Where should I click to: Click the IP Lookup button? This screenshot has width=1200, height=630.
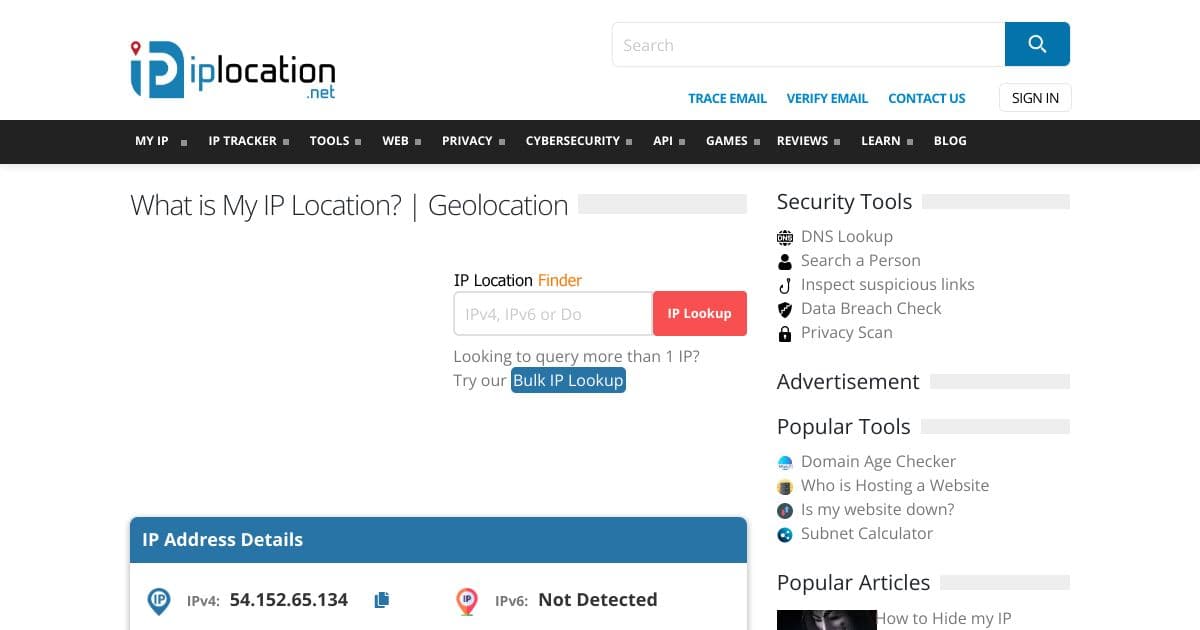[699, 313]
